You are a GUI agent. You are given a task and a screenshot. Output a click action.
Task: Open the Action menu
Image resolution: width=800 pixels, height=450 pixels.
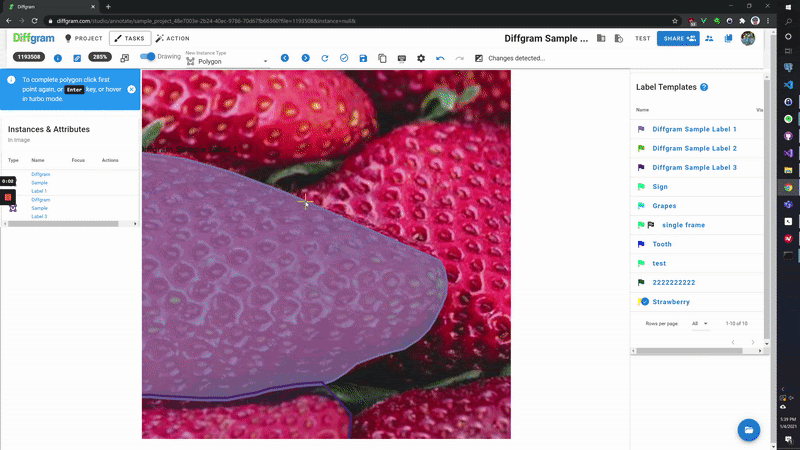click(172, 38)
